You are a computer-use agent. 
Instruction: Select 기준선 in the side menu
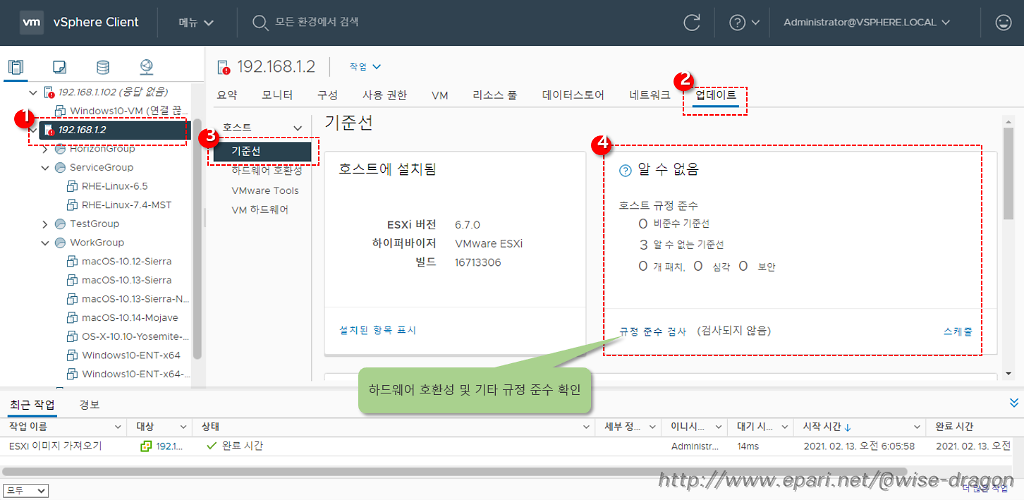click(263, 151)
